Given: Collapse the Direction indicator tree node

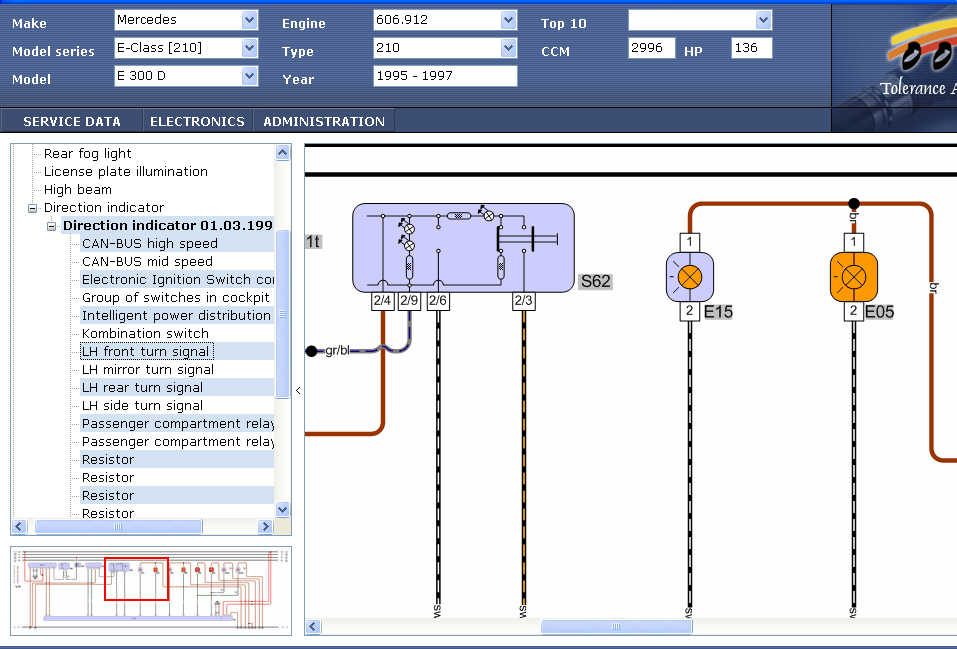Looking at the screenshot, I should (32, 208).
